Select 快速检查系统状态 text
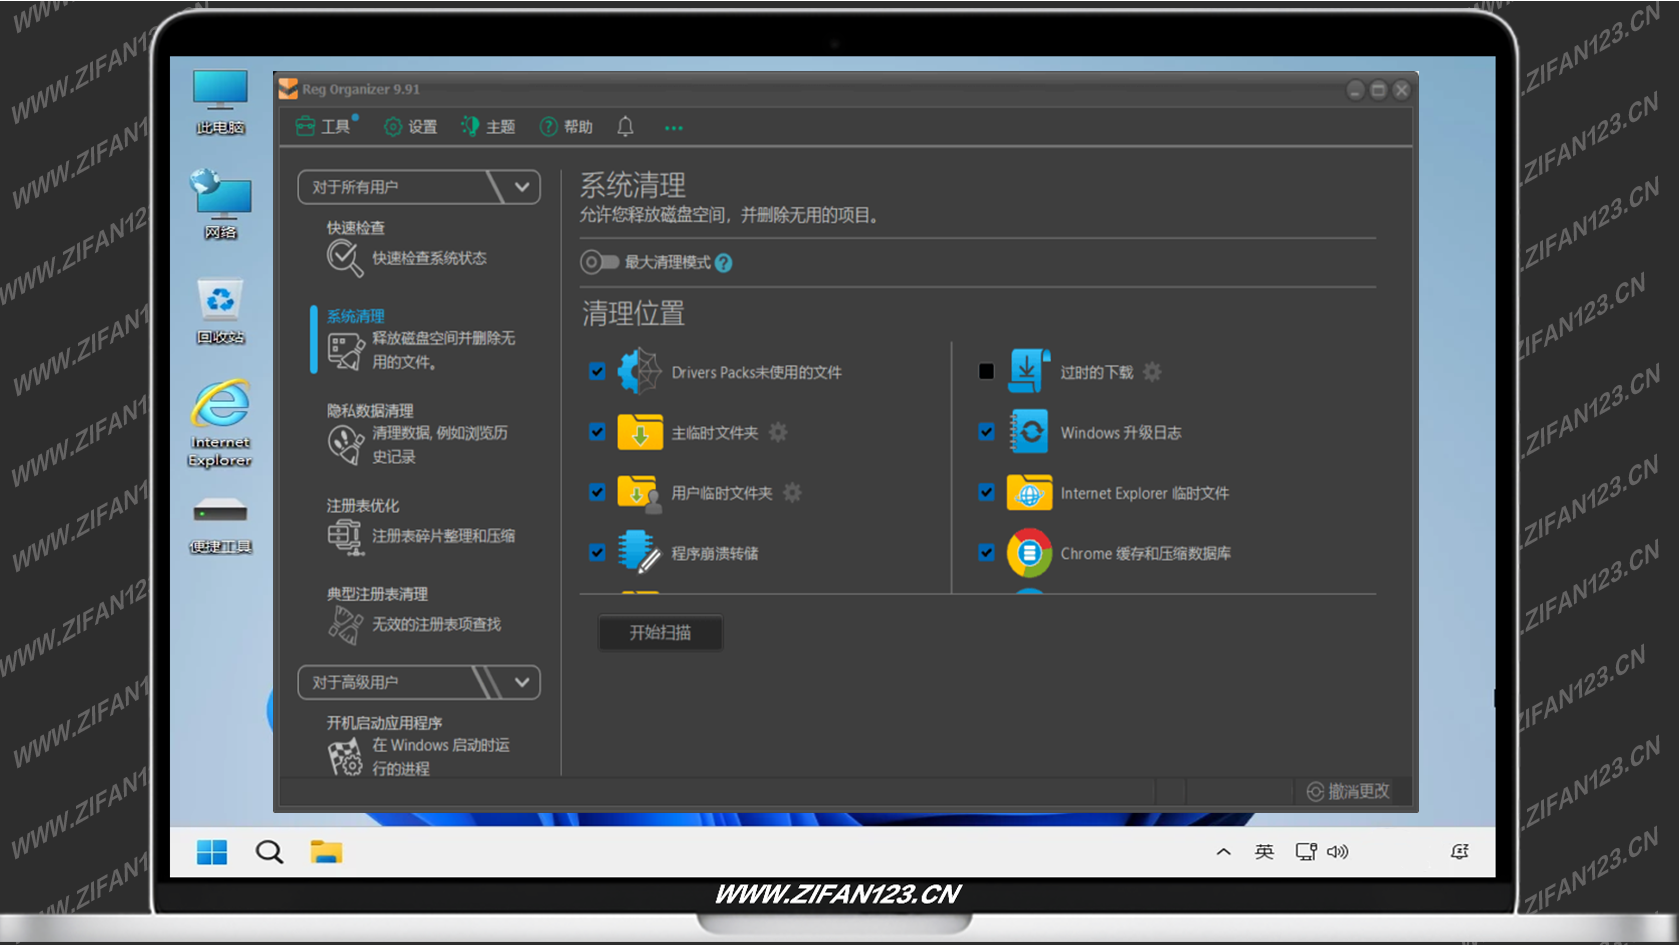The height and width of the screenshot is (945, 1680). [429, 258]
